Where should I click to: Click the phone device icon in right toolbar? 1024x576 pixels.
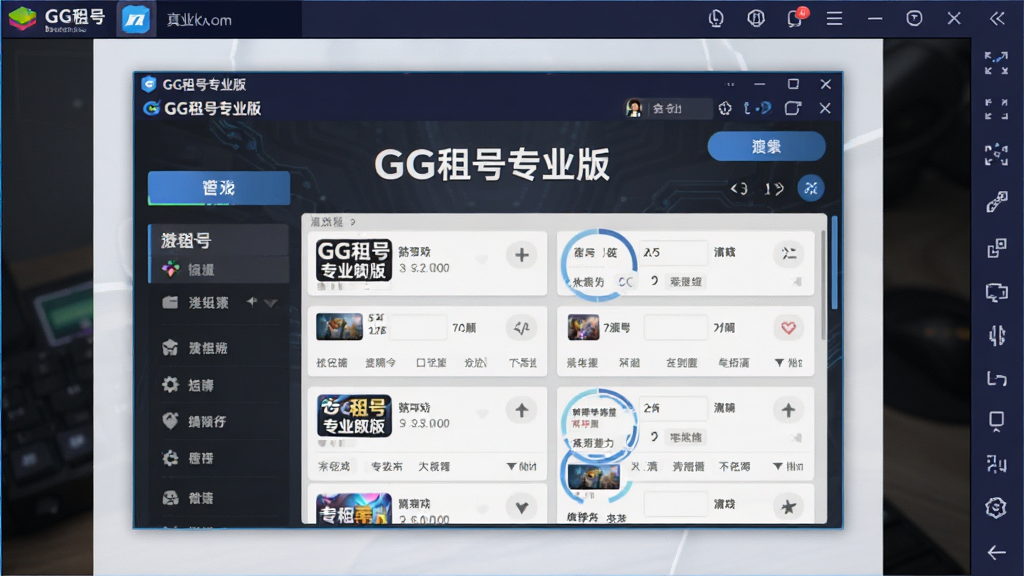click(x=996, y=421)
